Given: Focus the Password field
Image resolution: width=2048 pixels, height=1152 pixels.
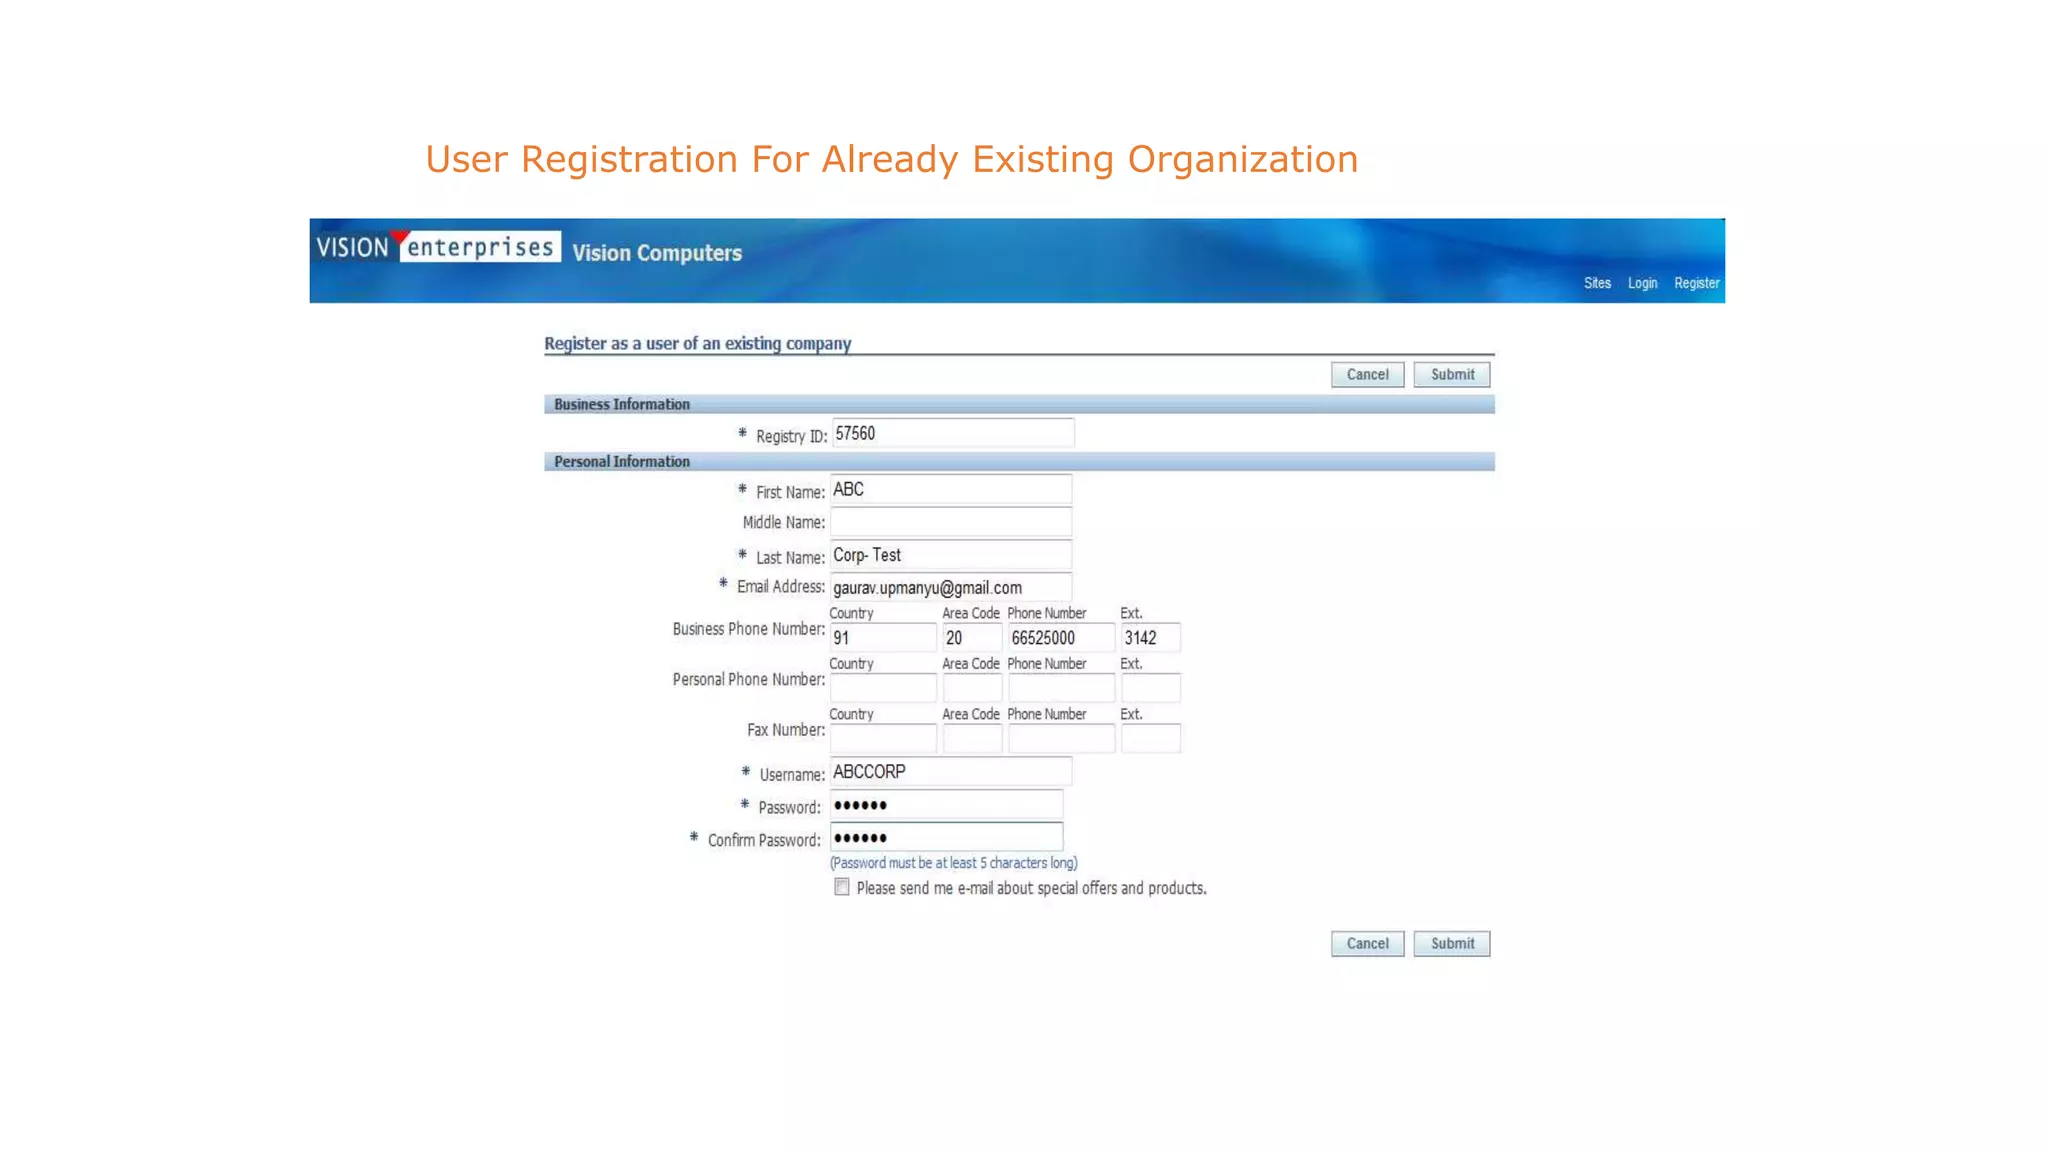Looking at the screenshot, I should tap(946, 805).
